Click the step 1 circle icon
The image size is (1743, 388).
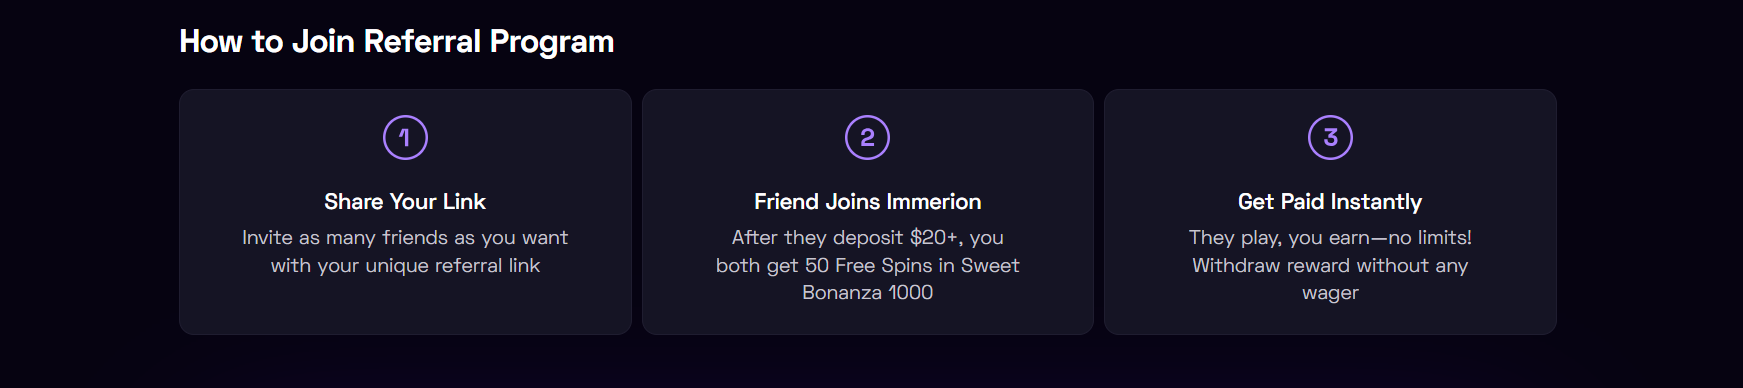pos(405,138)
